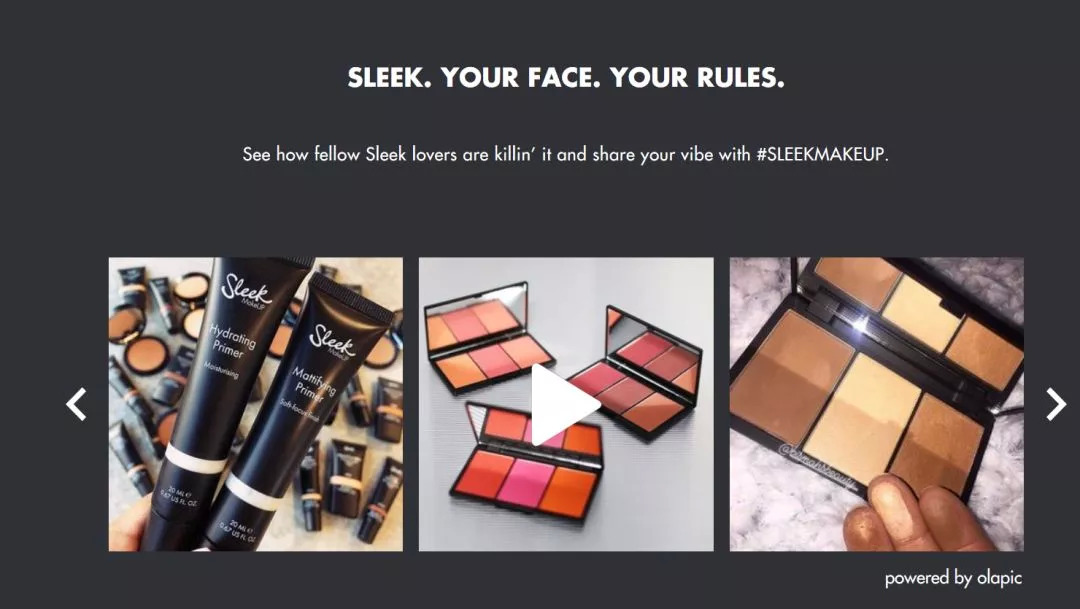The image size is (1080, 609).
Task: Open the contour palette photo
Action: (877, 404)
